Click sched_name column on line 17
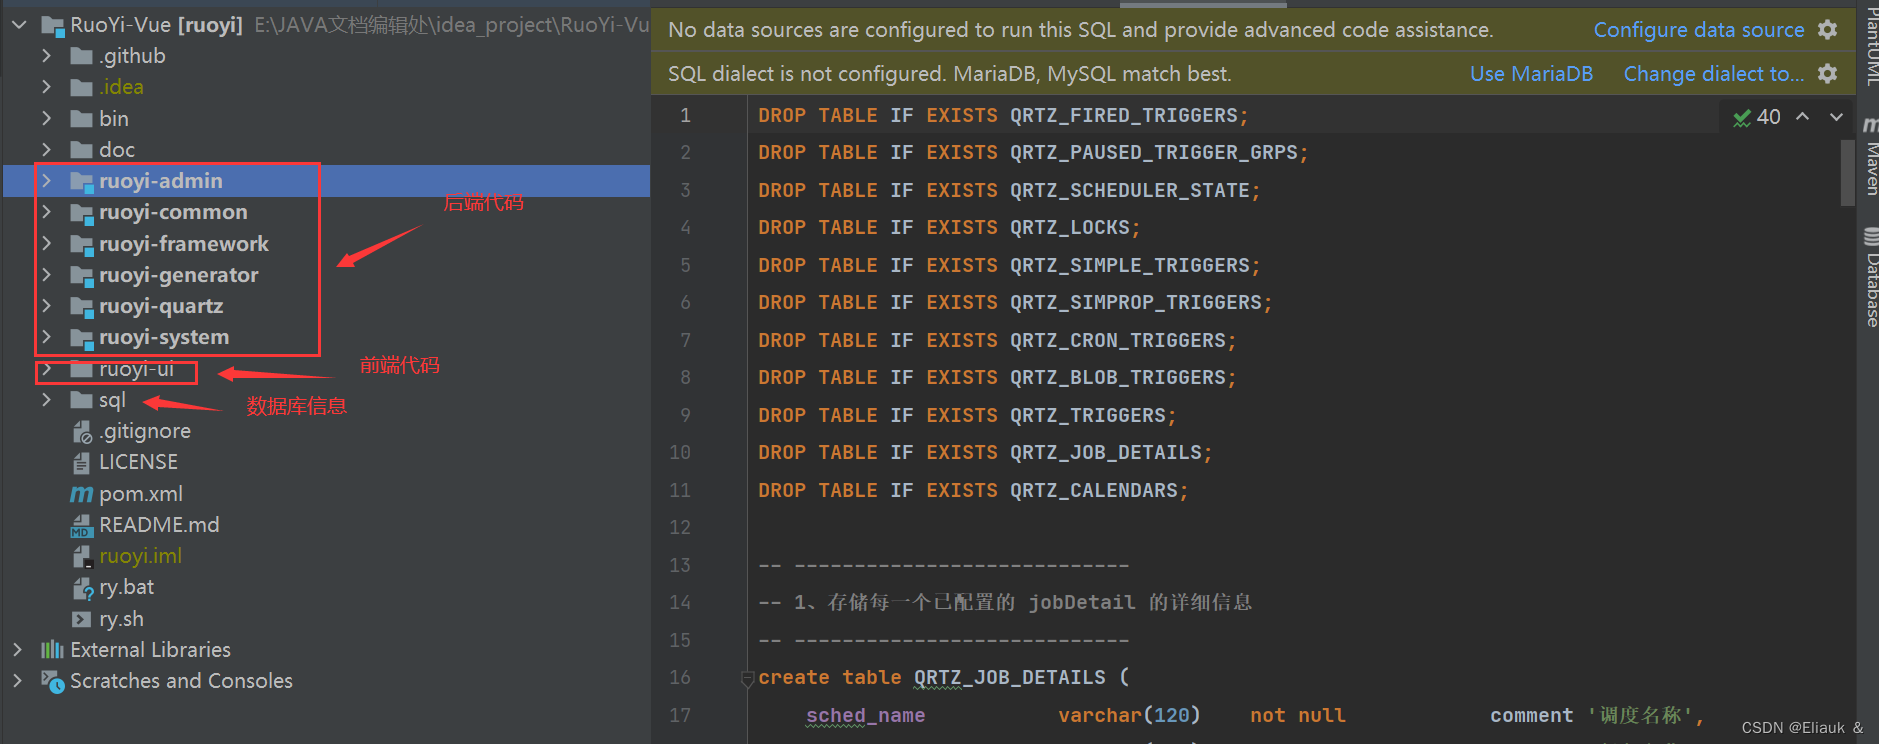Viewport: 1879px width, 744px height. coord(865,716)
